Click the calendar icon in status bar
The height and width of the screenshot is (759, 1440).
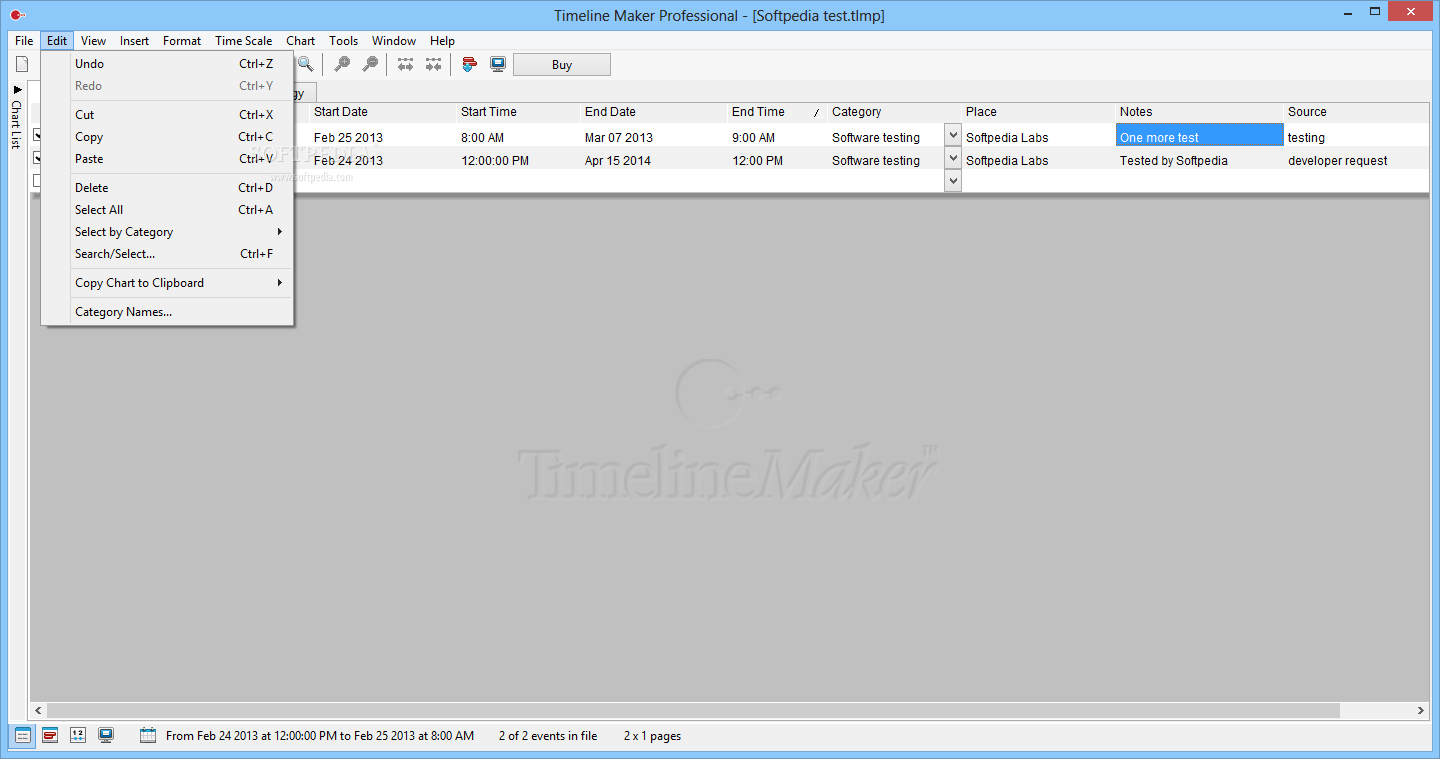pyautogui.click(x=148, y=736)
